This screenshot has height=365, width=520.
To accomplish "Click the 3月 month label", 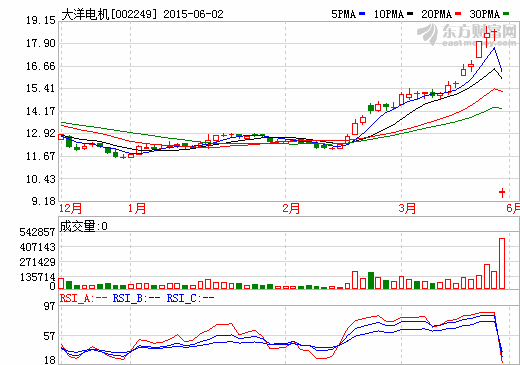I will click(x=407, y=208).
